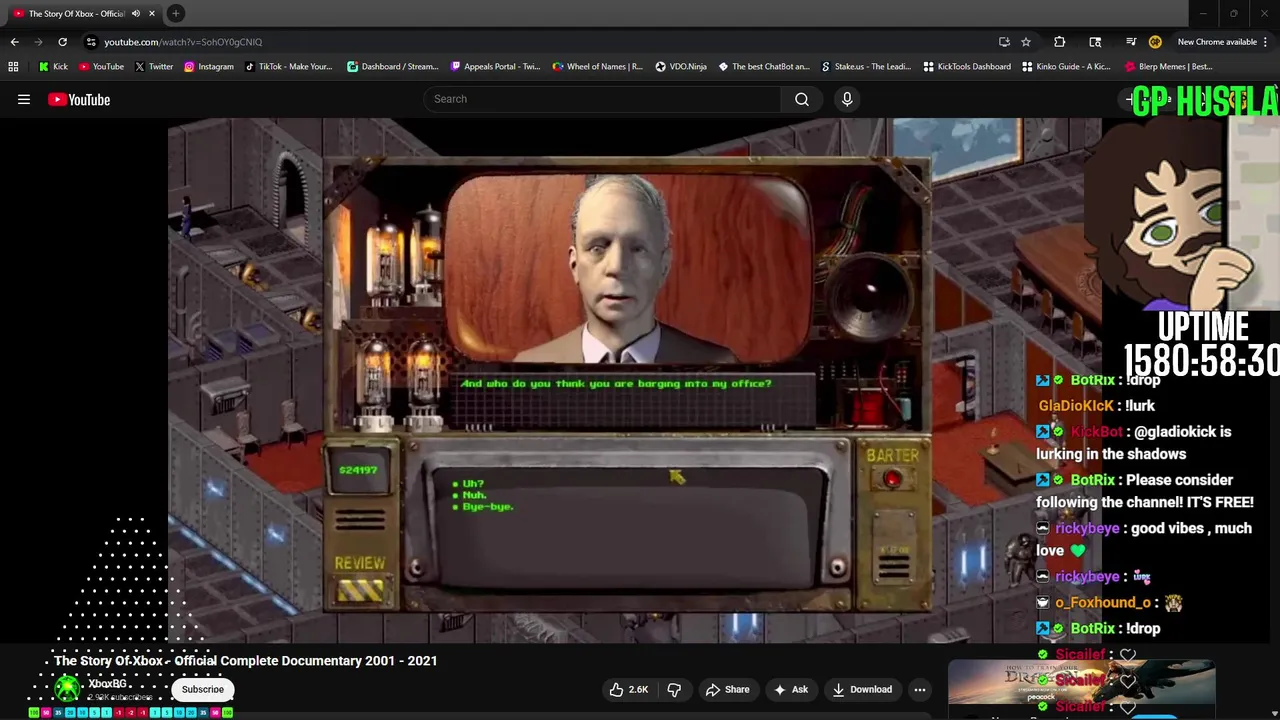
Task: Open the Instagram bookmark
Action: (208, 67)
